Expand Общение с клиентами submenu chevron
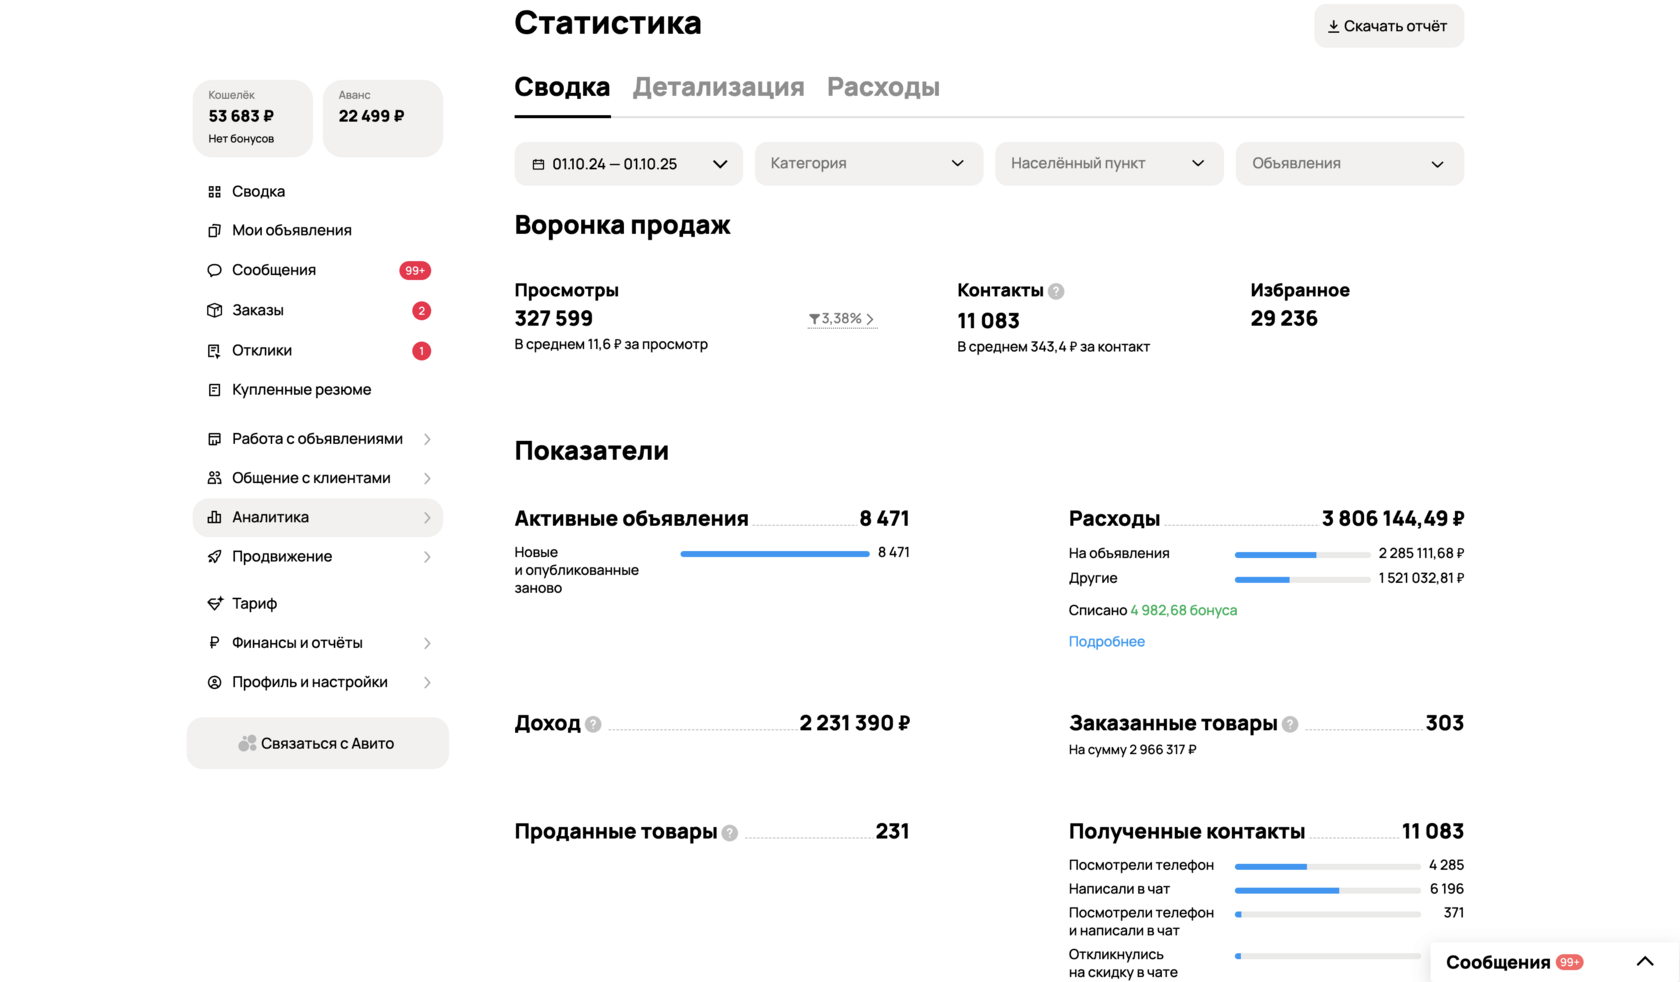1680x982 pixels. (x=427, y=478)
